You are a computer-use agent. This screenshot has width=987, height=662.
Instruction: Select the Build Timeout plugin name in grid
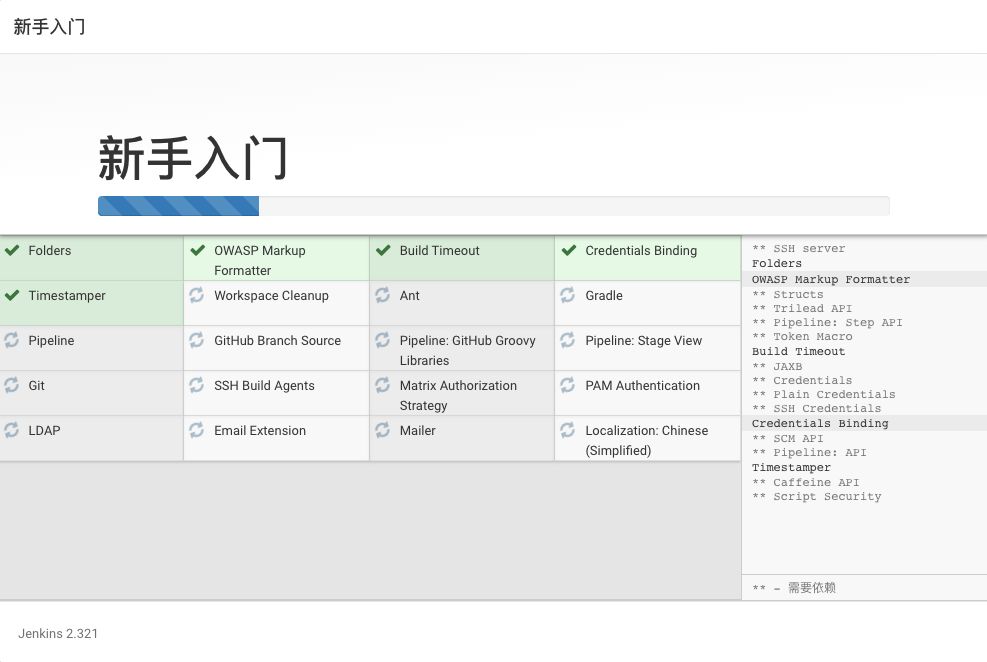pos(439,250)
